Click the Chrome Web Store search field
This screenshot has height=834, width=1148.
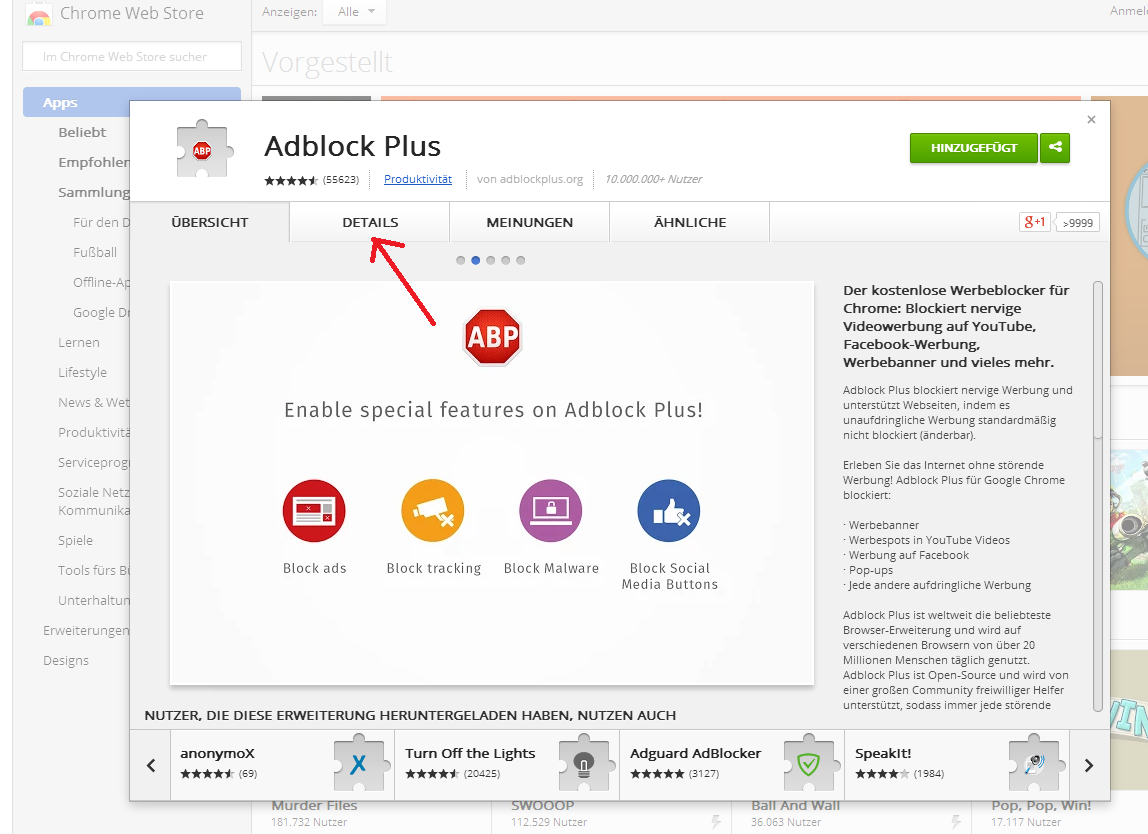pyautogui.click(x=132, y=56)
